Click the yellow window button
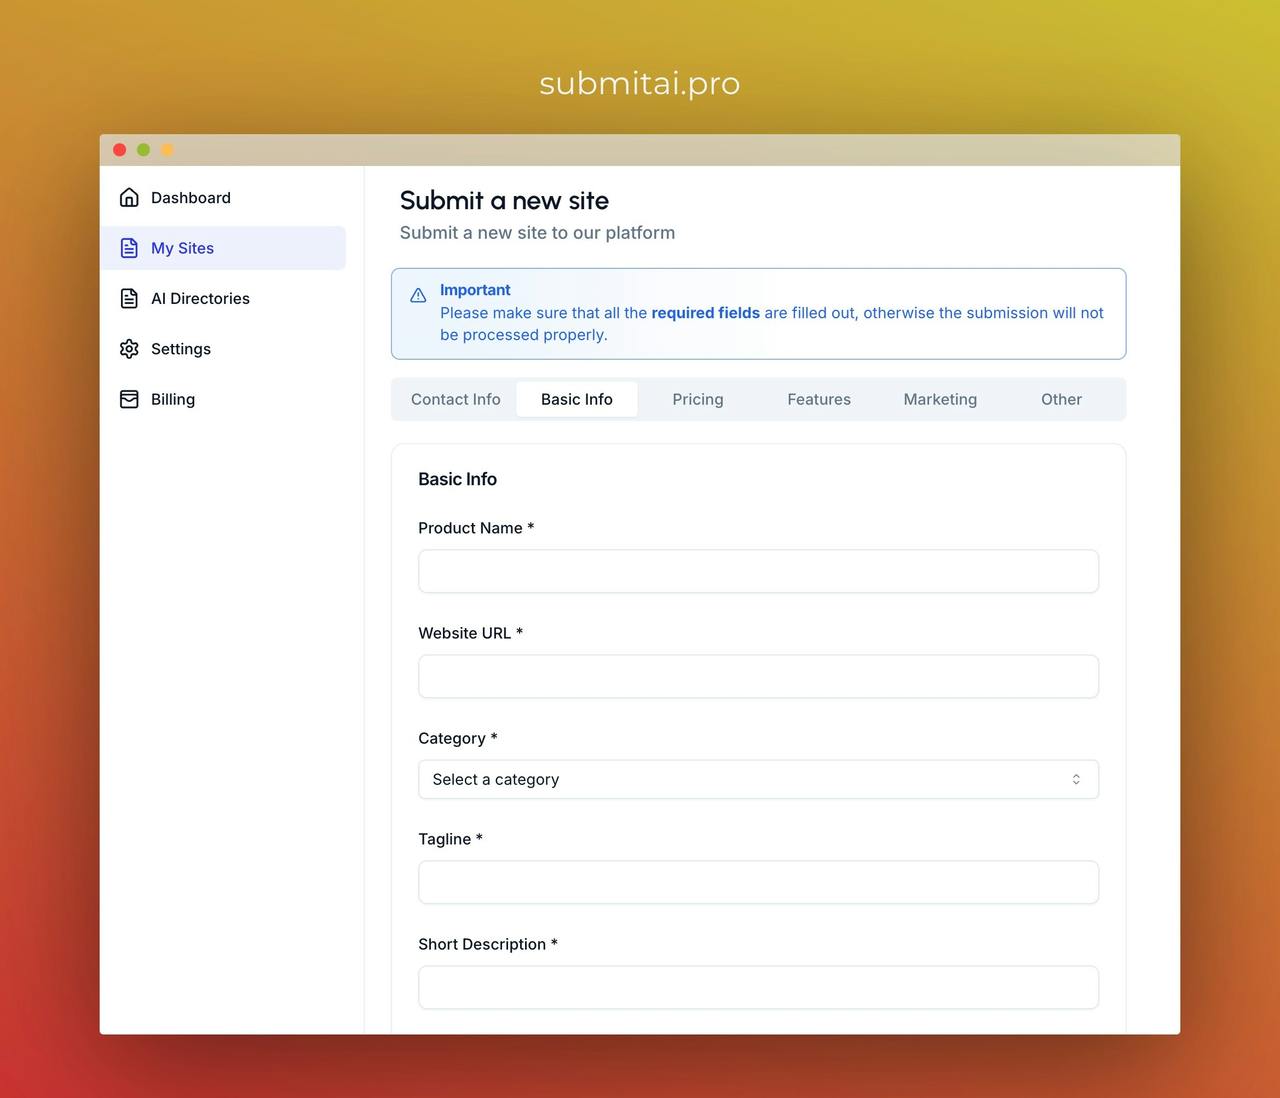The height and width of the screenshot is (1098, 1280). tap(168, 150)
